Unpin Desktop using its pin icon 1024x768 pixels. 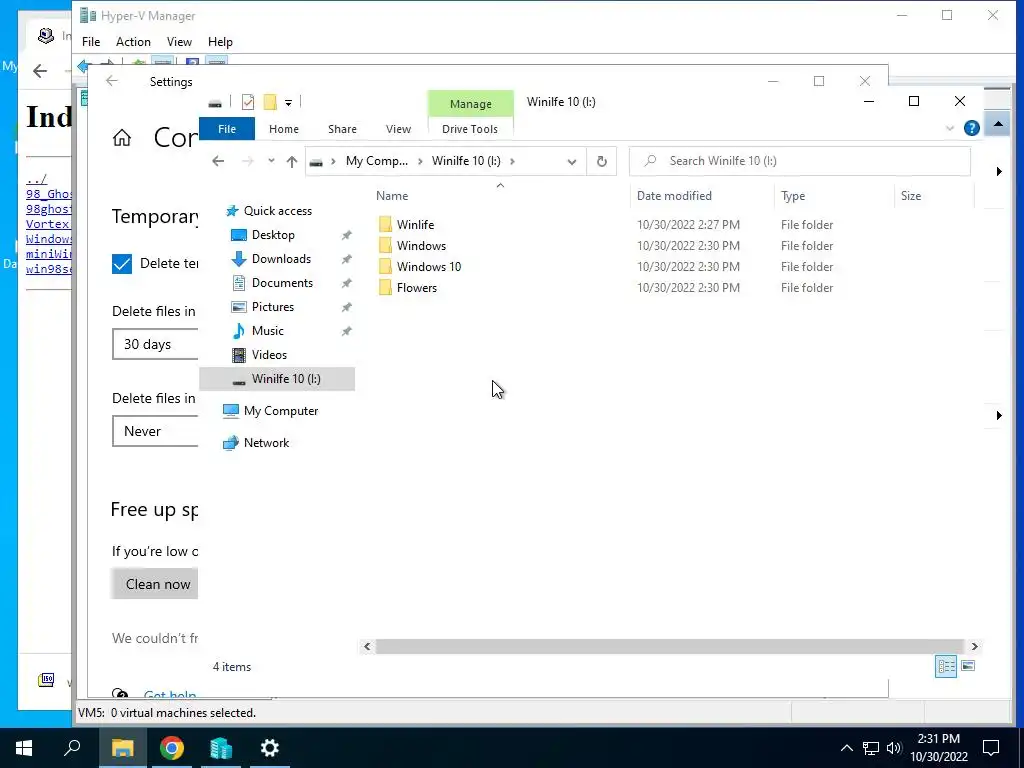[347, 235]
